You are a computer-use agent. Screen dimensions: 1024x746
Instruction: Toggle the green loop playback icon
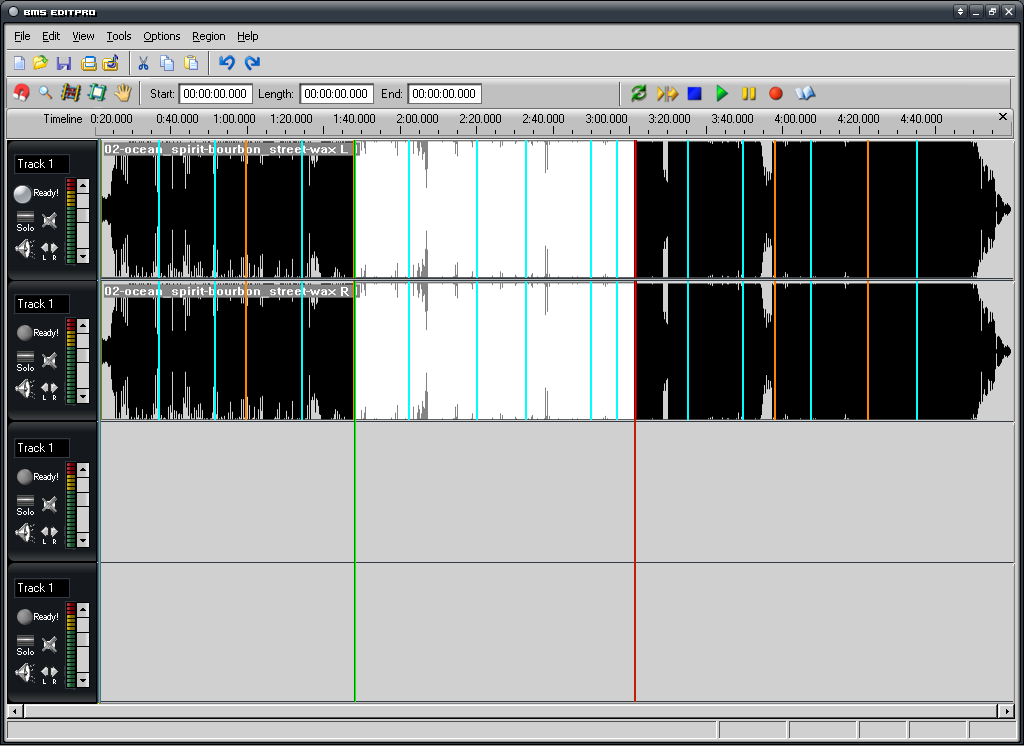[639, 93]
